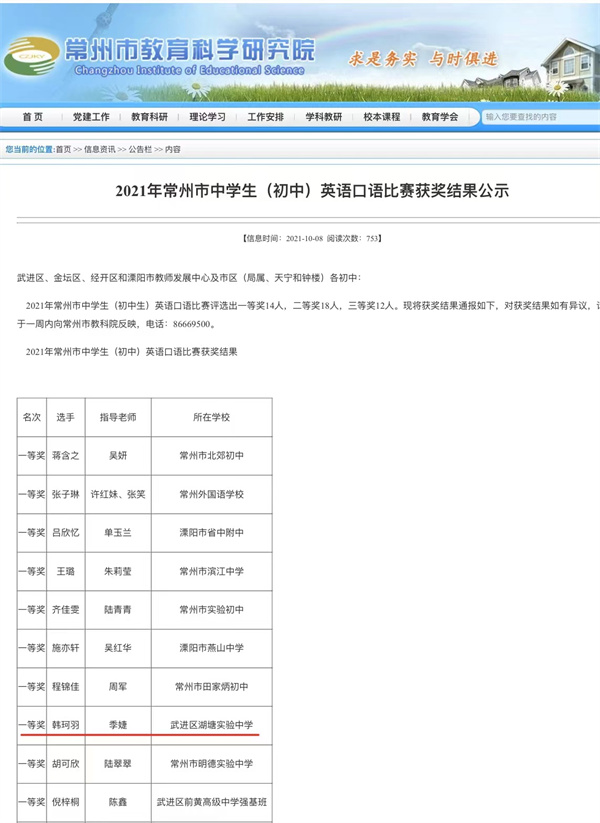
Task: Select teacher cell 季婕
Action: 118,725
